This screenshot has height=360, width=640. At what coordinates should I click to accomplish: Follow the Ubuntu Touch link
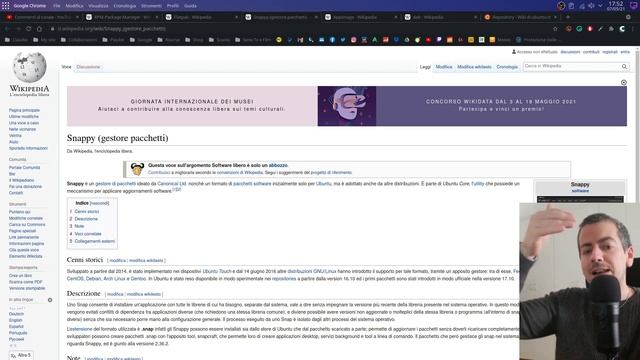click(x=217, y=271)
